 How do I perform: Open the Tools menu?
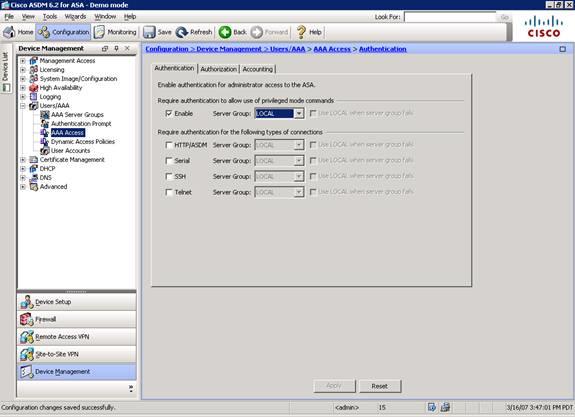pyautogui.click(x=50, y=17)
